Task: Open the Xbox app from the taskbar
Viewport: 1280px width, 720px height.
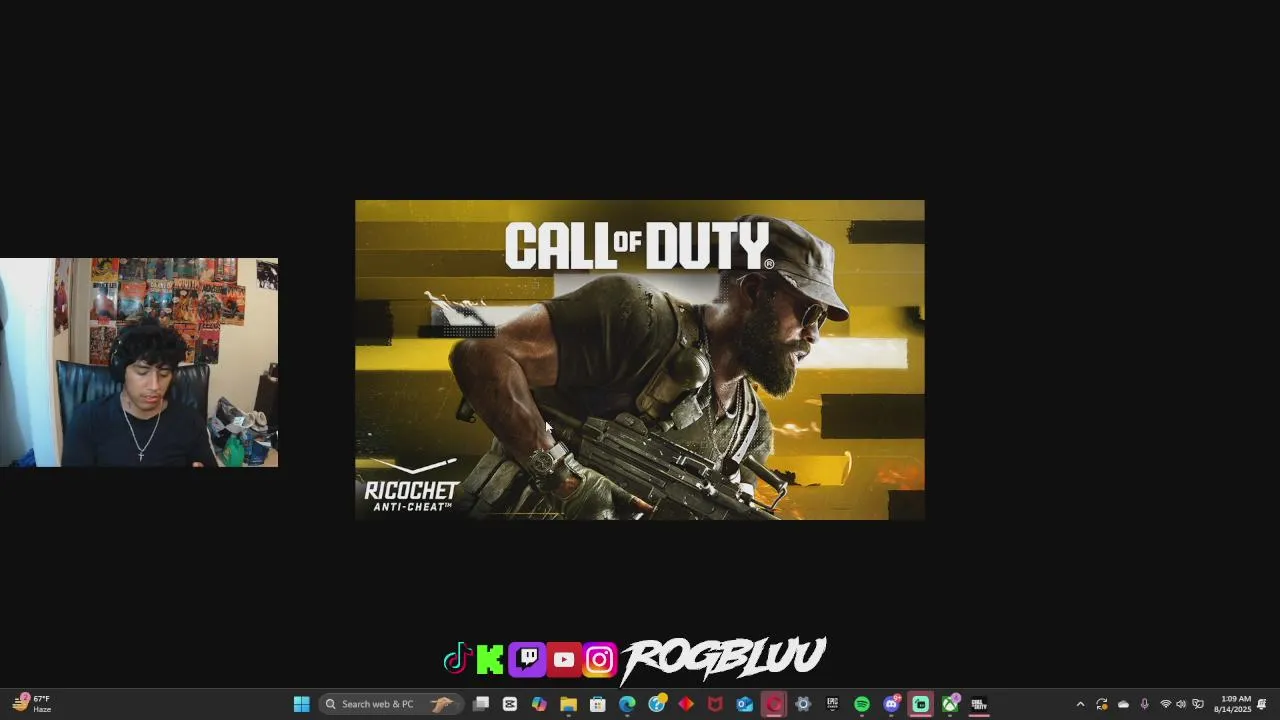Action: pos(950,704)
